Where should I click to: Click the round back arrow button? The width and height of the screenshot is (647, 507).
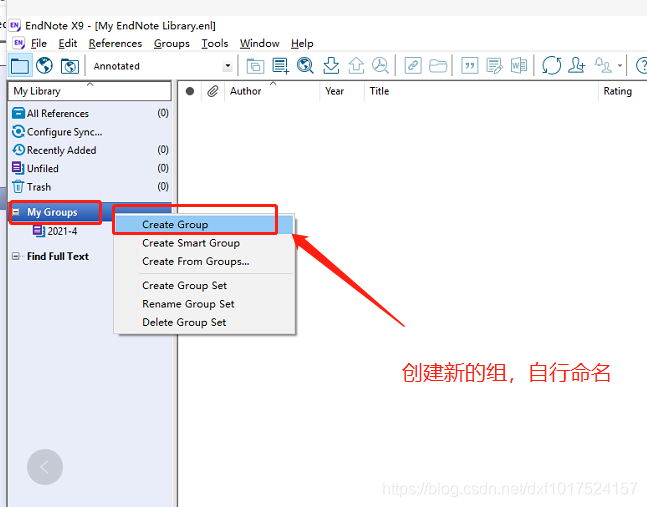click(x=45, y=467)
